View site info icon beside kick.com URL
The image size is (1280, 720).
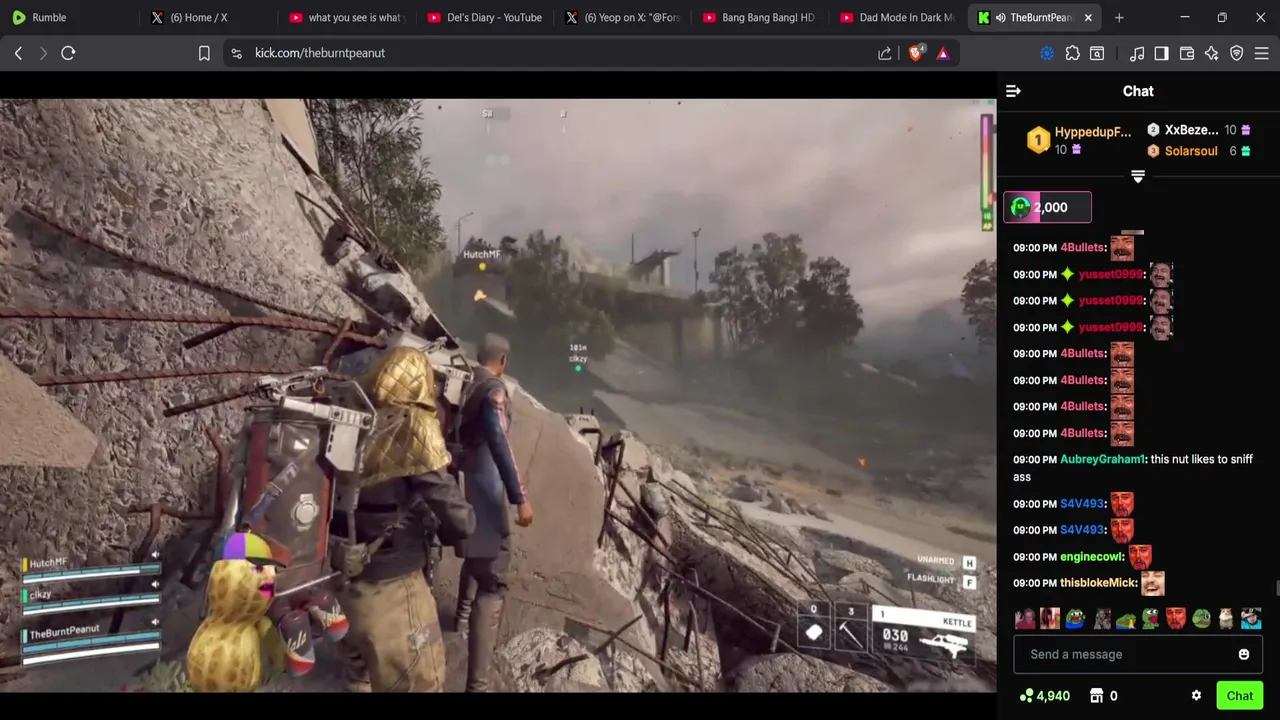pyautogui.click(x=236, y=53)
